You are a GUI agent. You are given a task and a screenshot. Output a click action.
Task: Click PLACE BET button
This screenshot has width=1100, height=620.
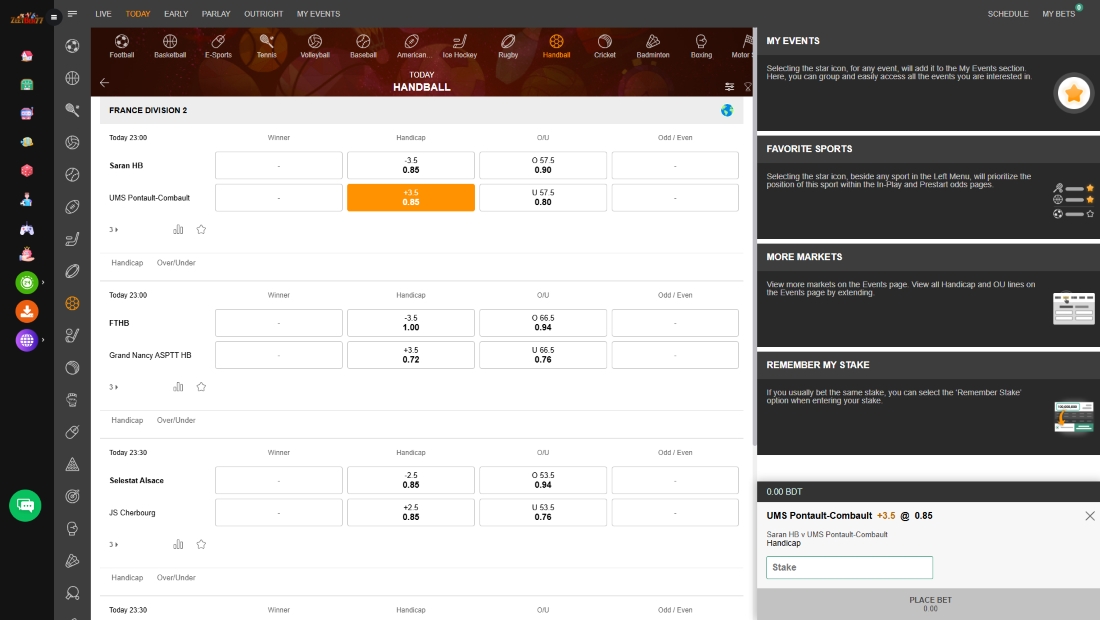point(929,604)
